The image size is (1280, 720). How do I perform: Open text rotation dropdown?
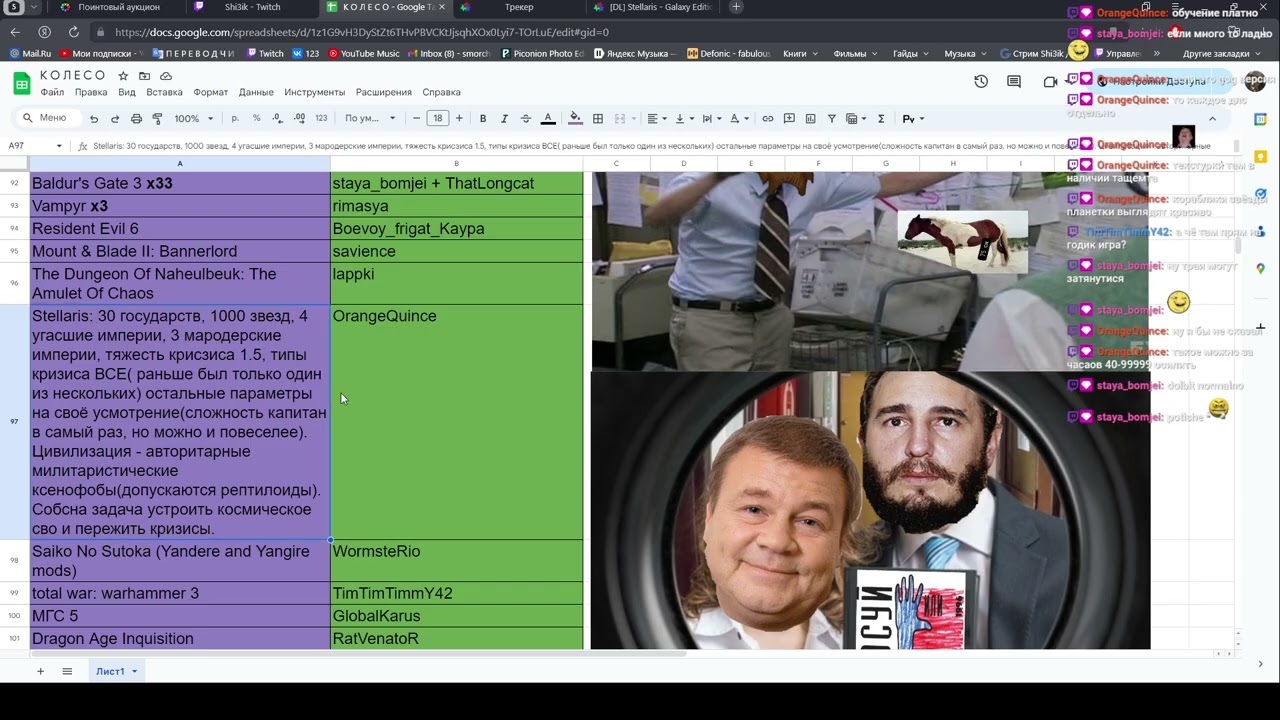(739, 118)
